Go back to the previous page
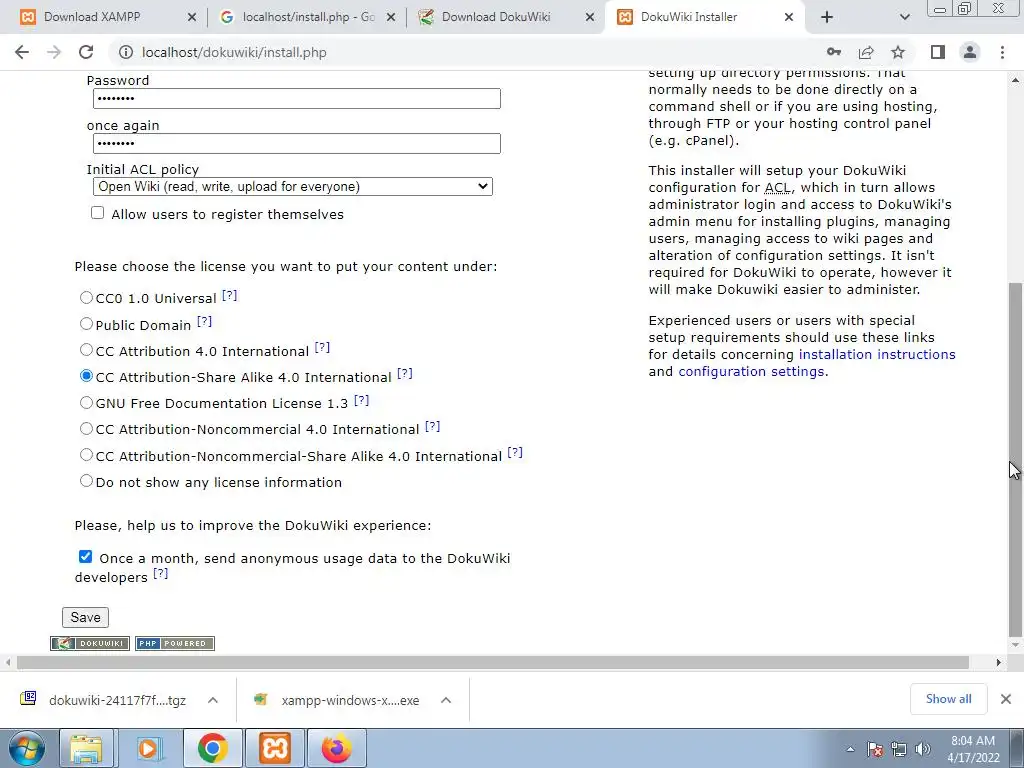The width and height of the screenshot is (1024, 768). coord(22,52)
